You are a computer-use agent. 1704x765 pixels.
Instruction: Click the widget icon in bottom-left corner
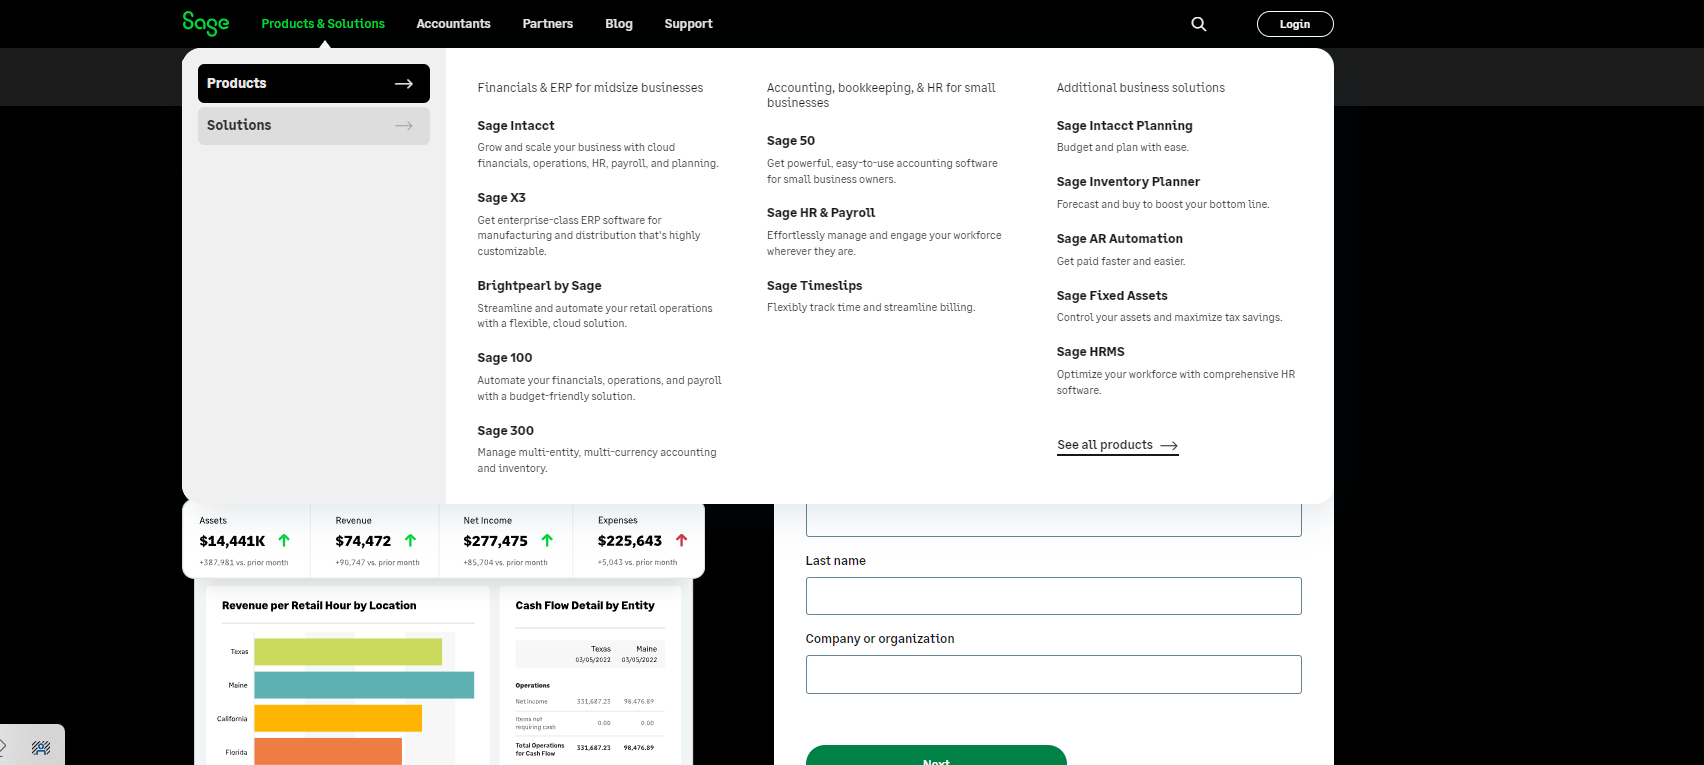point(41,747)
